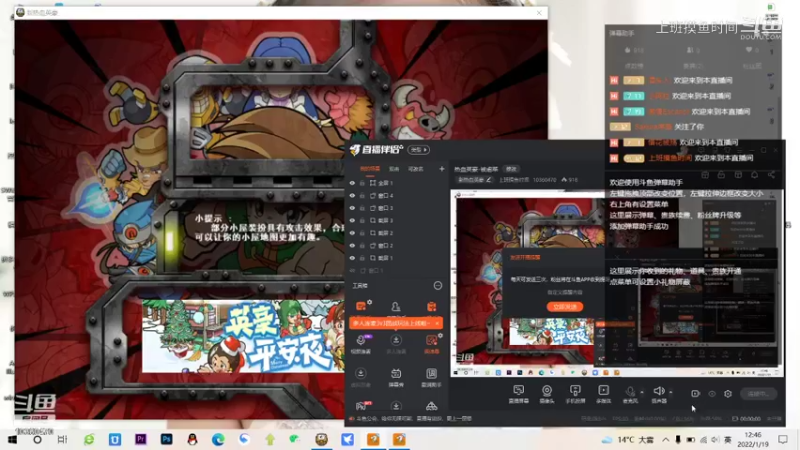
Task: Open the first scene tab
Action: (370, 169)
